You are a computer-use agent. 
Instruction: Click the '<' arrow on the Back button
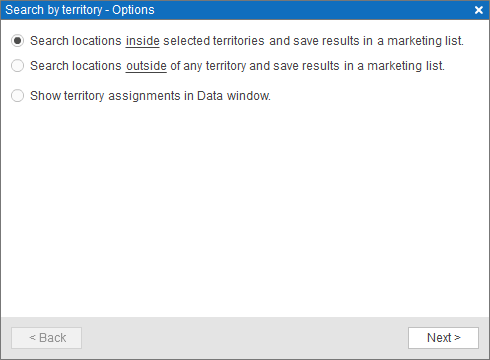pos(32,338)
